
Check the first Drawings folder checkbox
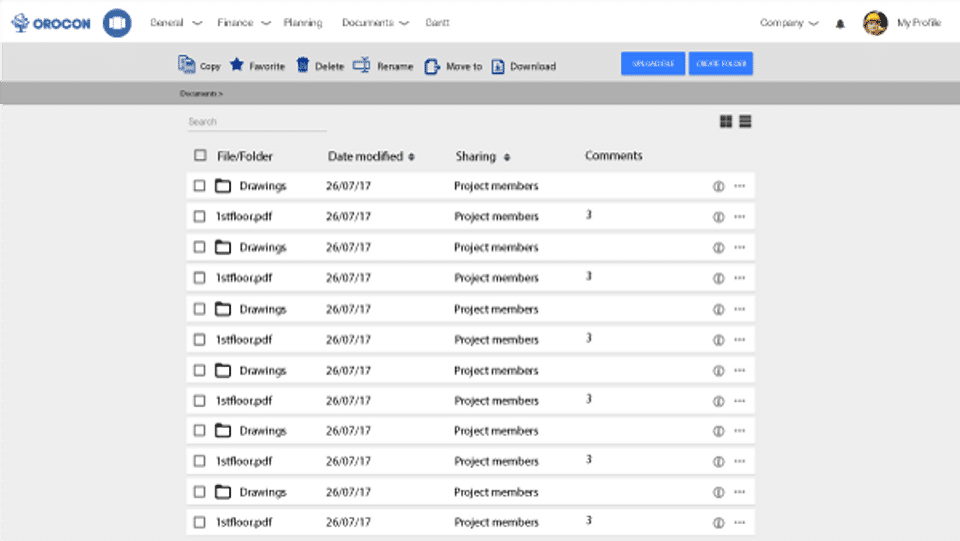point(200,186)
